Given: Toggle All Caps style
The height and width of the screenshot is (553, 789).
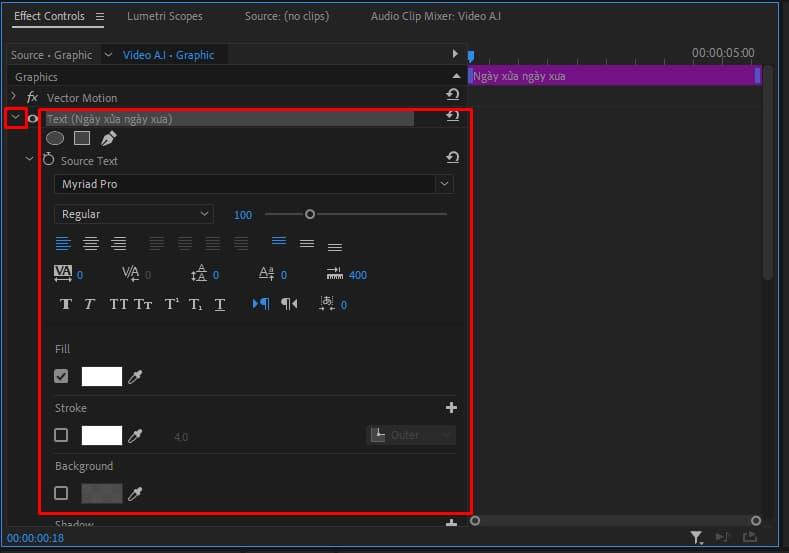Looking at the screenshot, I should (x=119, y=304).
